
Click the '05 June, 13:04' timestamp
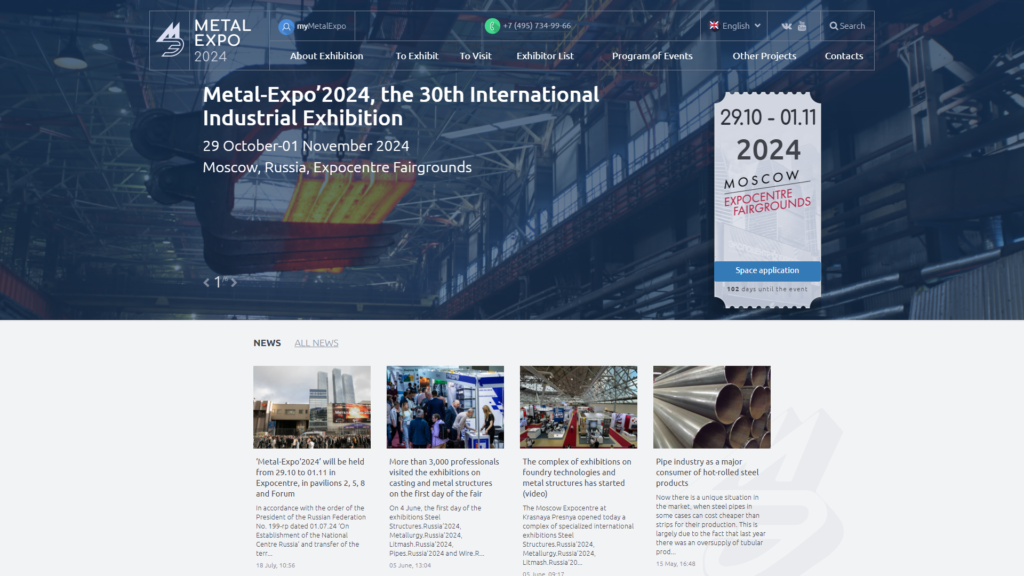[410, 566]
